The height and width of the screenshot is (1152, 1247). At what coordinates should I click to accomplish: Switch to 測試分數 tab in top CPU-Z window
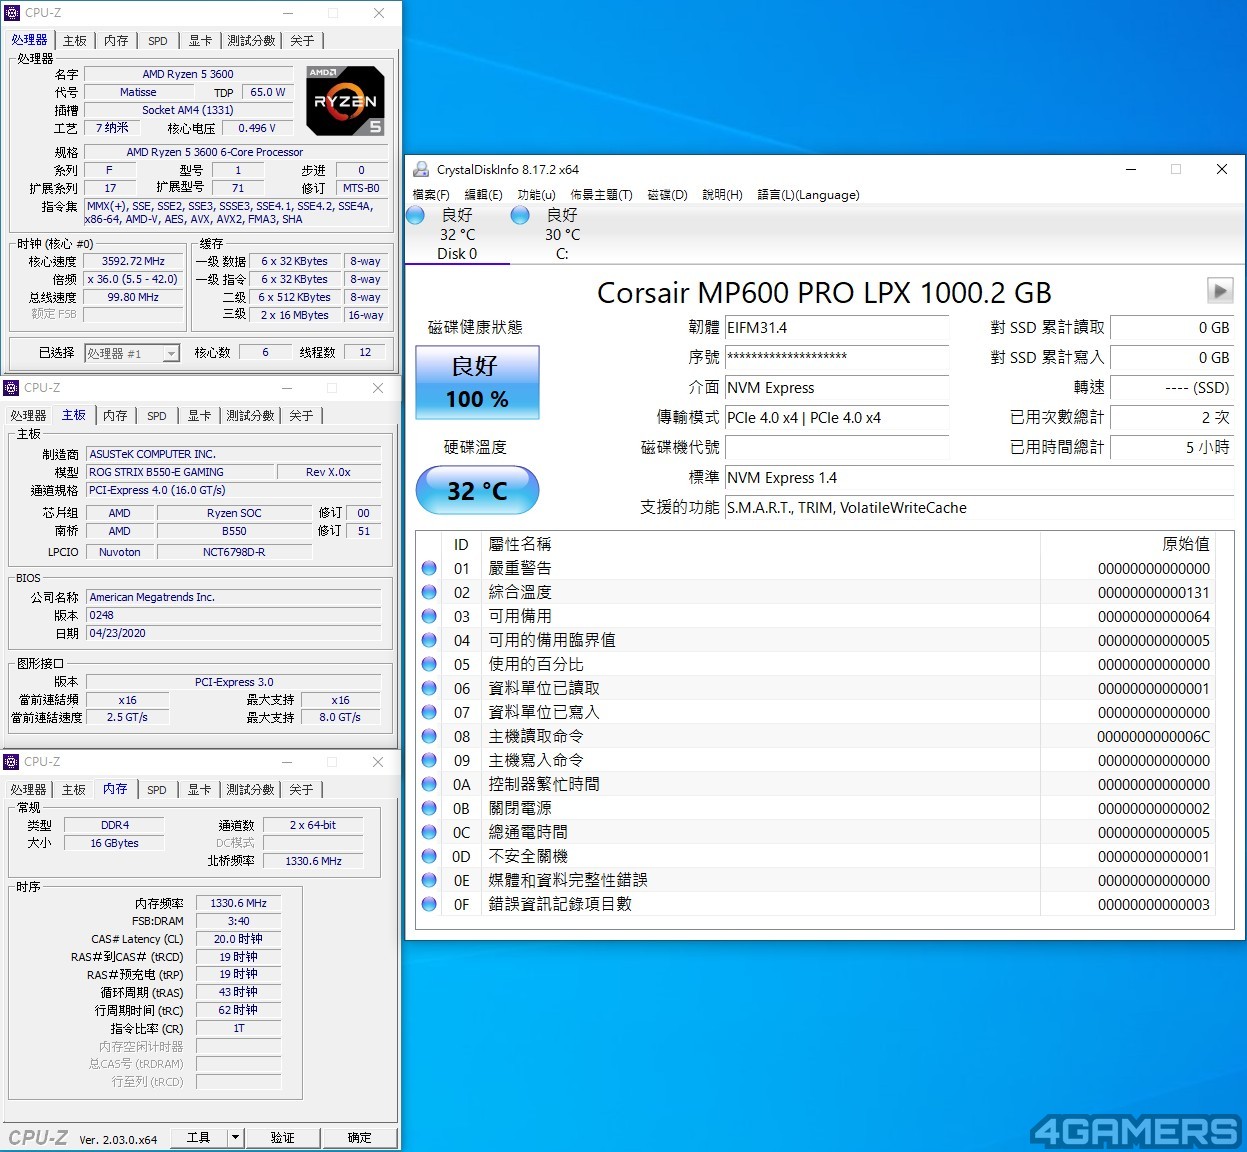pyautogui.click(x=251, y=41)
